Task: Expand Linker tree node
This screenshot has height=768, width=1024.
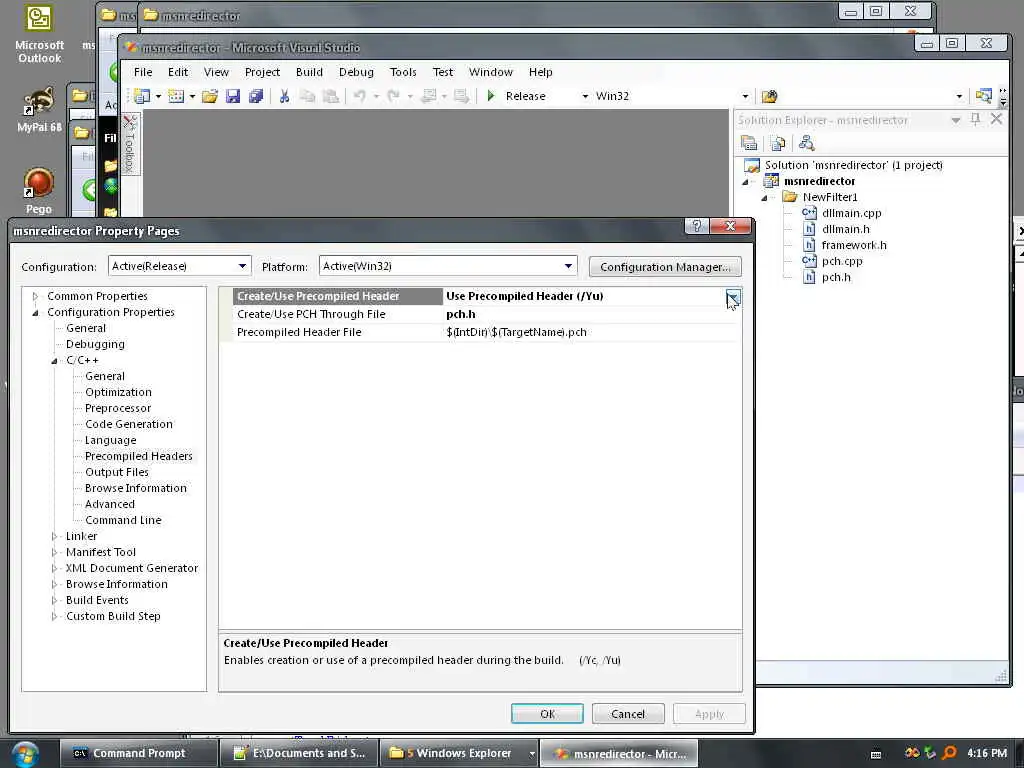Action: point(54,536)
